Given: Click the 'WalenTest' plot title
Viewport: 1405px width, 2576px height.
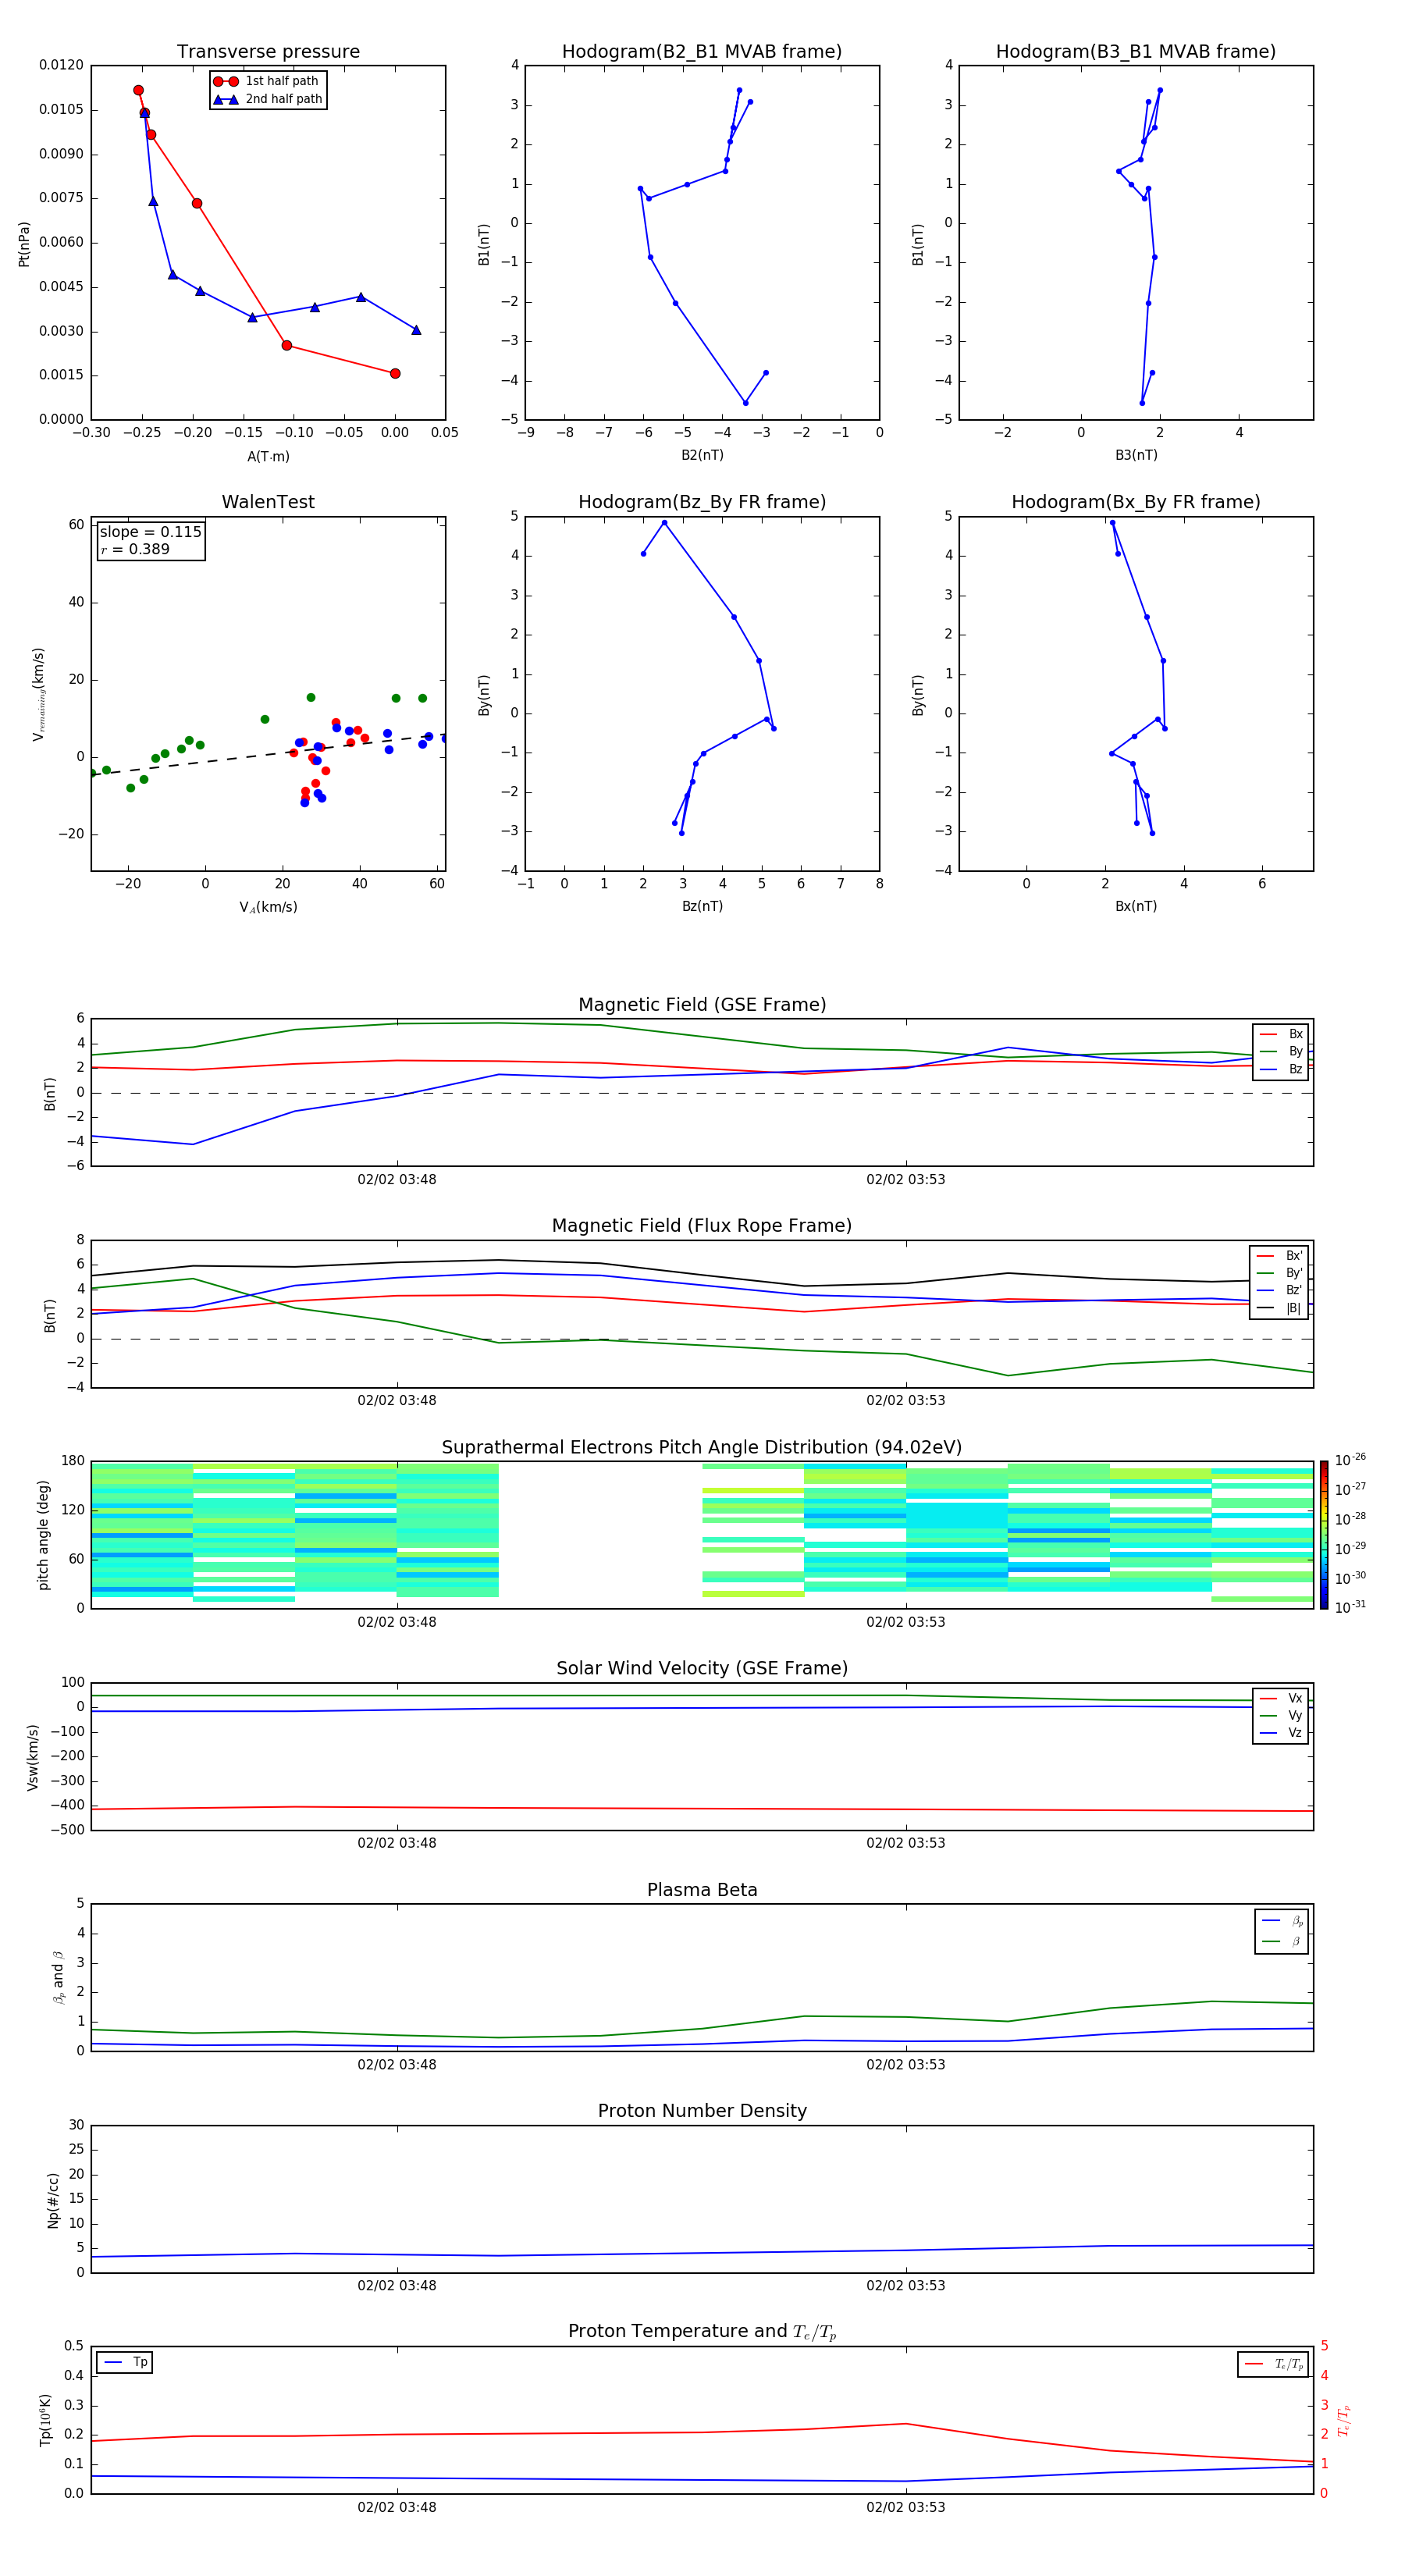Looking at the screenshot, I should pos(268,502).
